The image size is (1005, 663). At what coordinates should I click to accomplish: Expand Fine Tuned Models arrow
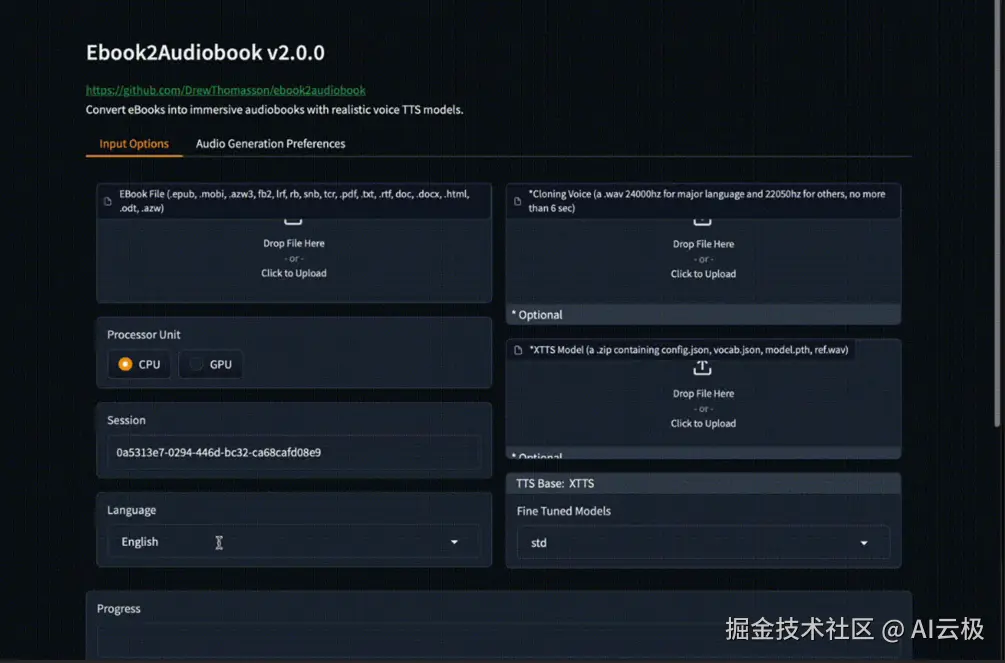pyautogui.click(x=864, y=543)
